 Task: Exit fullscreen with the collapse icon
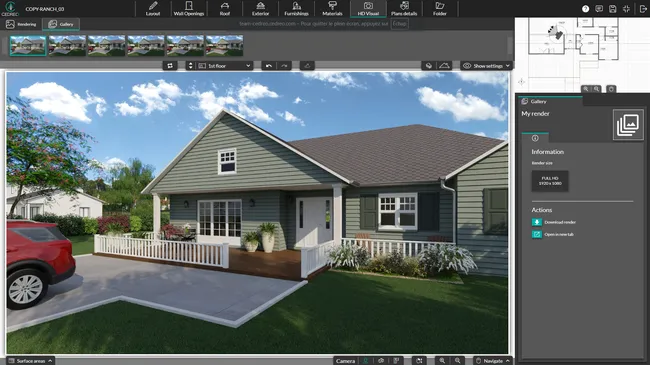click(x=626, y=9)
